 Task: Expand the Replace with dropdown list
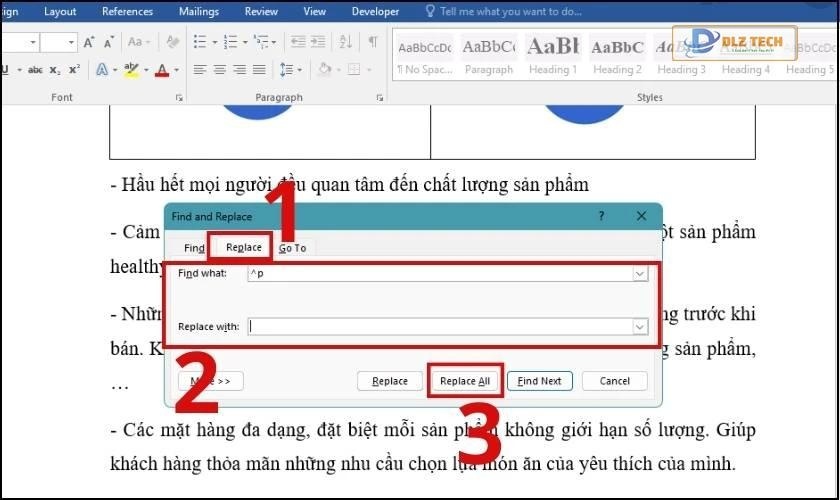[639, 326]
